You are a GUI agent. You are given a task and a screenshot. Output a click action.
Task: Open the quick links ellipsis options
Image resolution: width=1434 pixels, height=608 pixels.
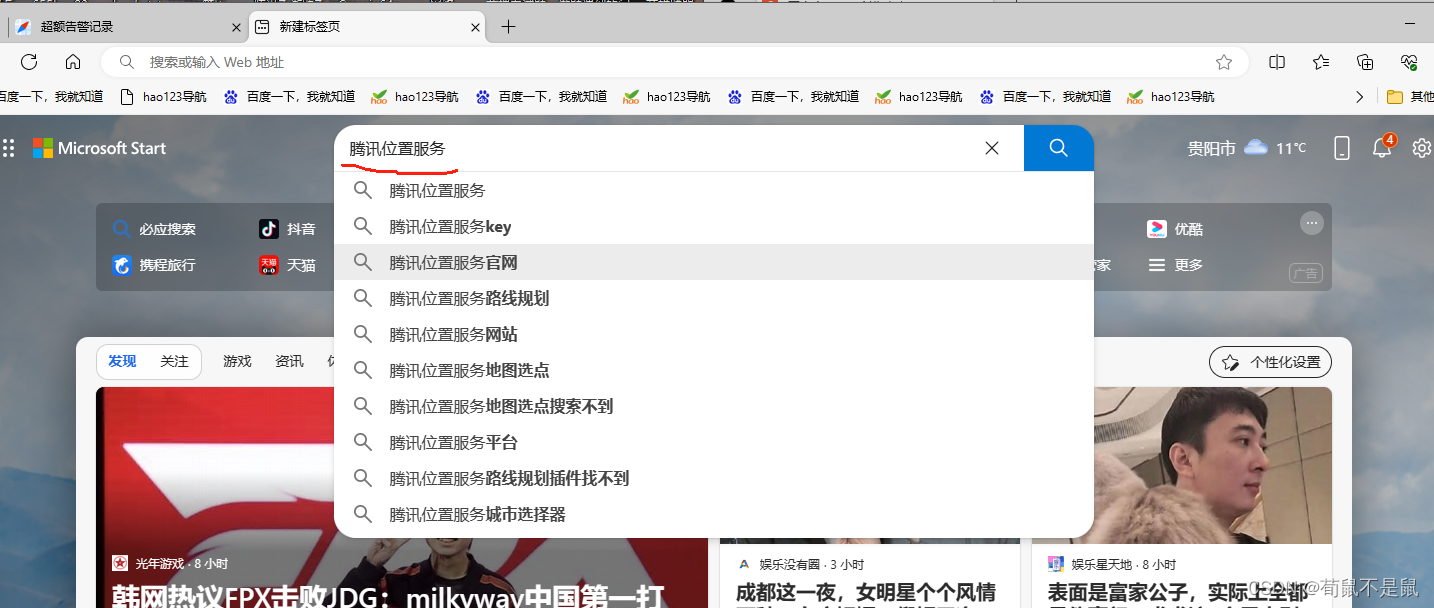(x=1312, y=223)
